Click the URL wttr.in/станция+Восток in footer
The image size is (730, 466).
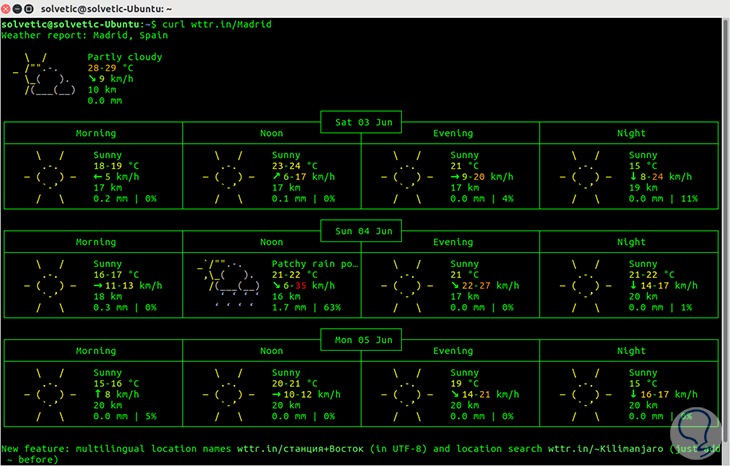[300, 449]
